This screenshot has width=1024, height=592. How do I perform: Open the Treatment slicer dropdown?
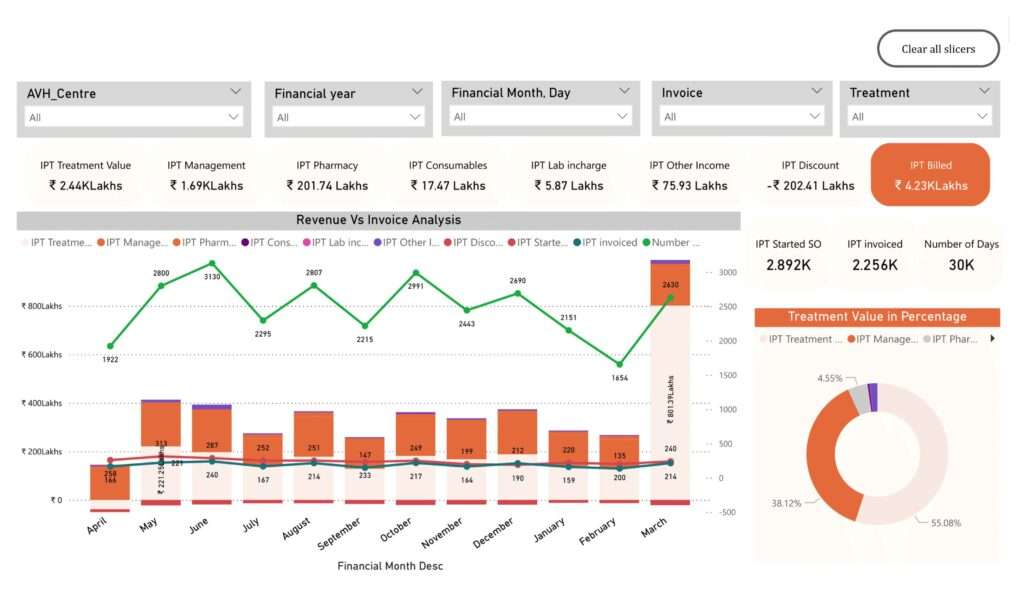tap(981, 117)
